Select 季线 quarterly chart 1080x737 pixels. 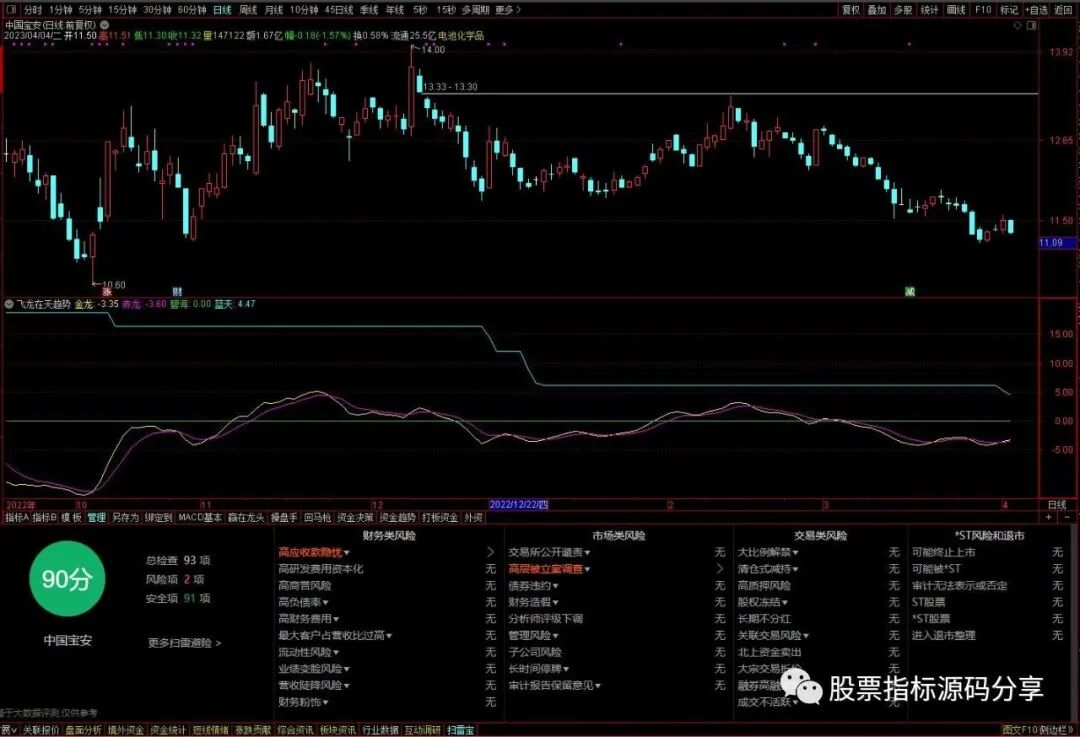(x=369, y=10)
